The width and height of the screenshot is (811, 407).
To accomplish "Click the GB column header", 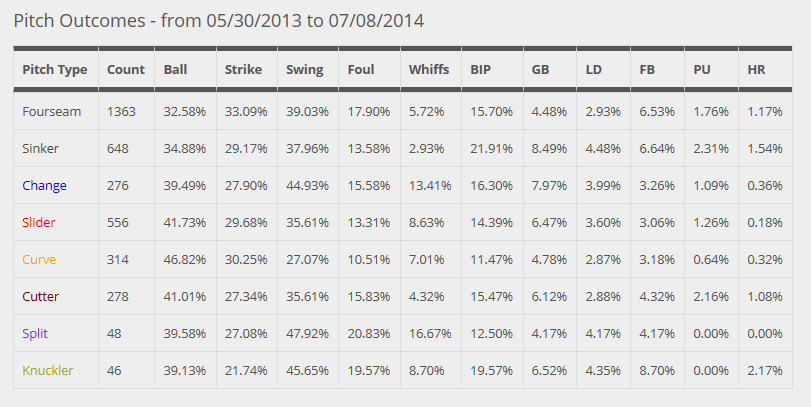I will 540,70.
